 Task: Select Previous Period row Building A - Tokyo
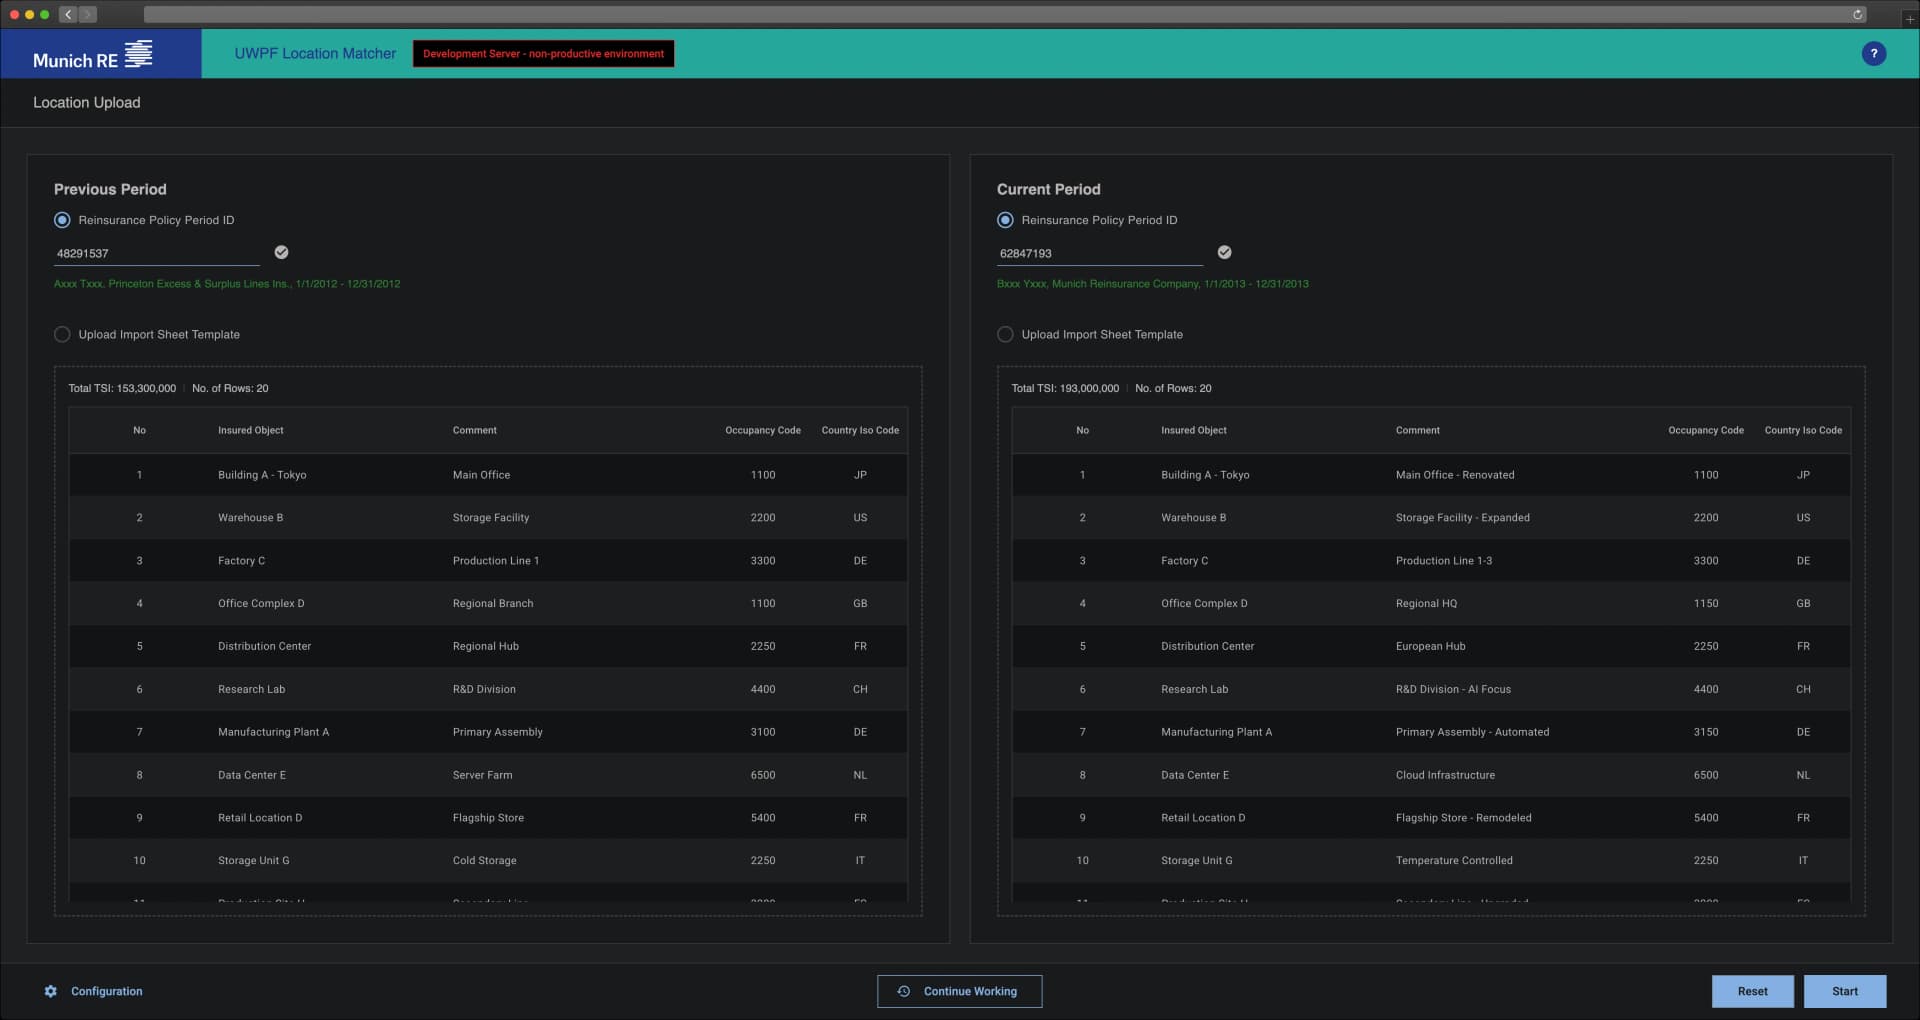pyautogui.click(x=488, y=475)
